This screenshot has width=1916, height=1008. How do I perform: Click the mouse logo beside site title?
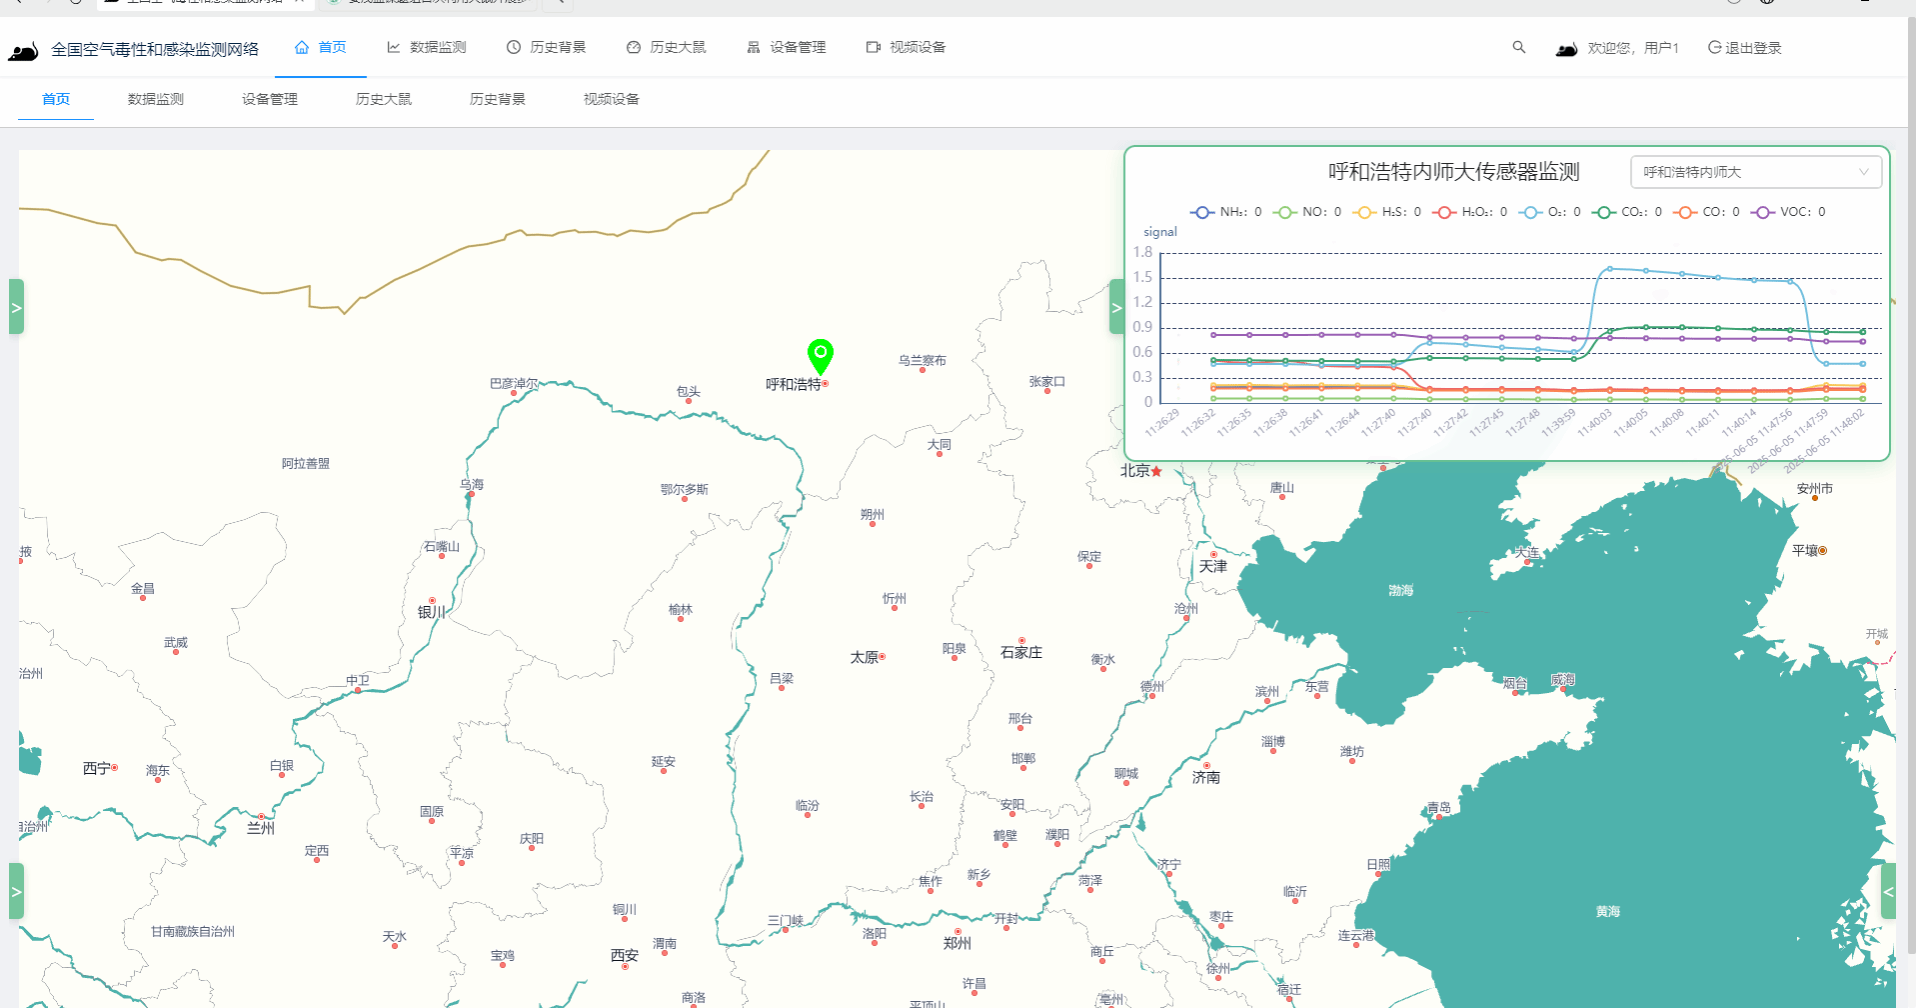pyautogui.click(x=24, y=51)
